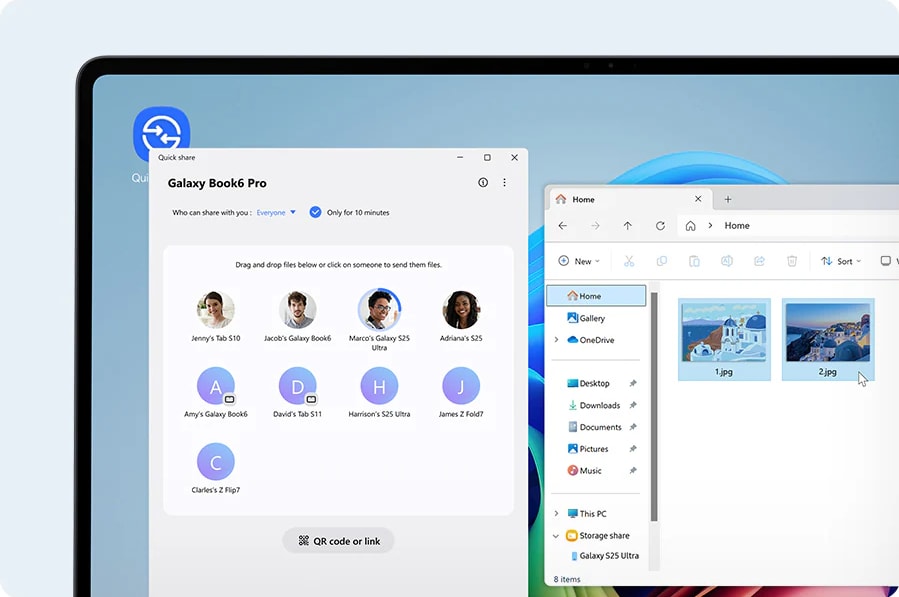Viewport: 899px width, 597px height.
Task: Send to Amy's Galaxy Book6
Action: 216,392
